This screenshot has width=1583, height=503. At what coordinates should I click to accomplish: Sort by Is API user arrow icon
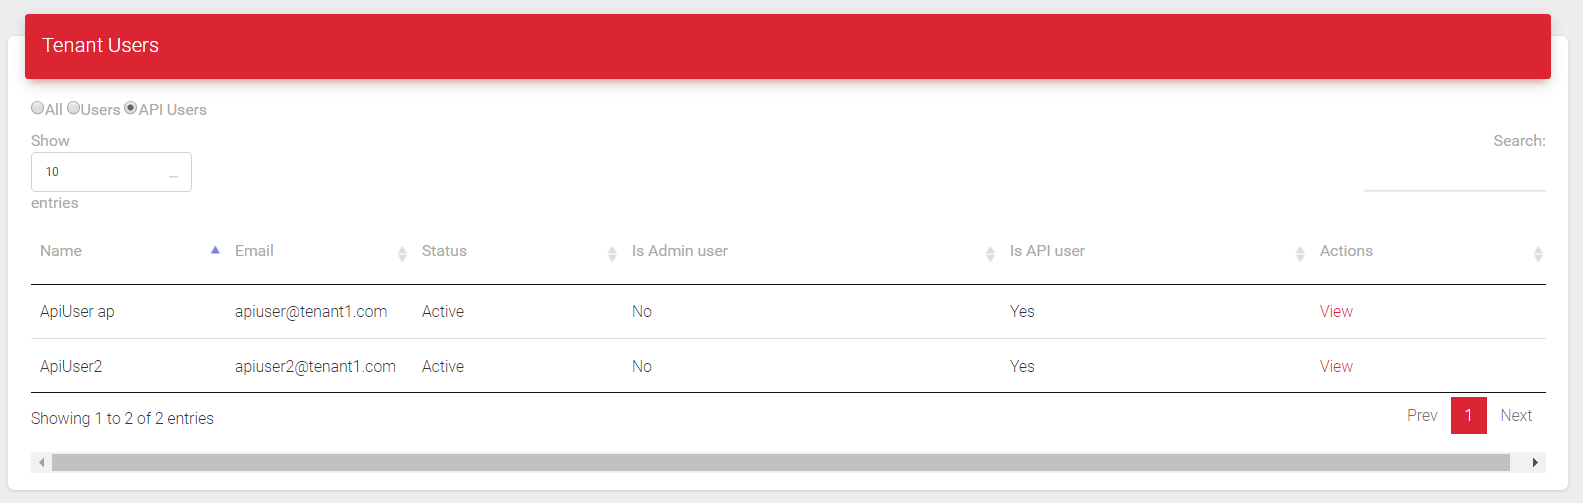(x=1300, y=254)
